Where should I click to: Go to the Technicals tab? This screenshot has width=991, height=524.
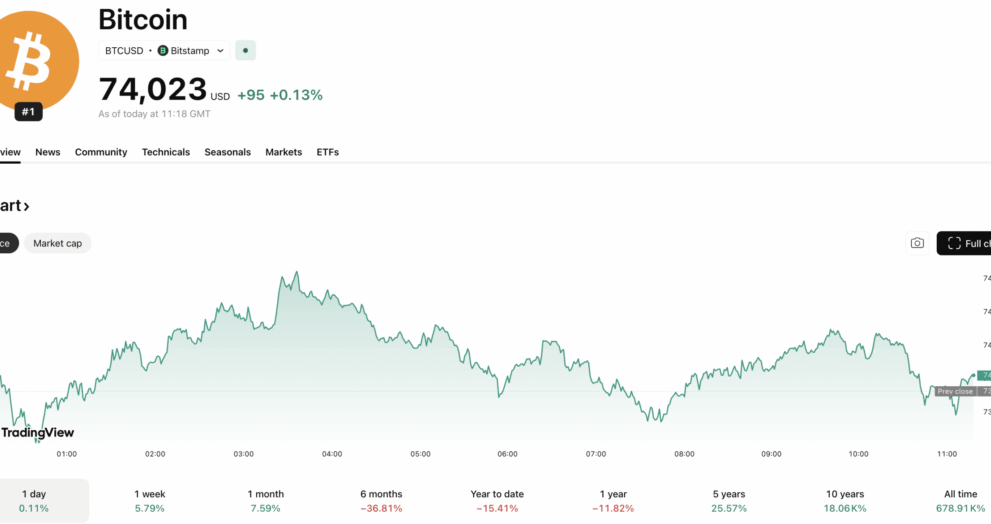coord(165,152)
